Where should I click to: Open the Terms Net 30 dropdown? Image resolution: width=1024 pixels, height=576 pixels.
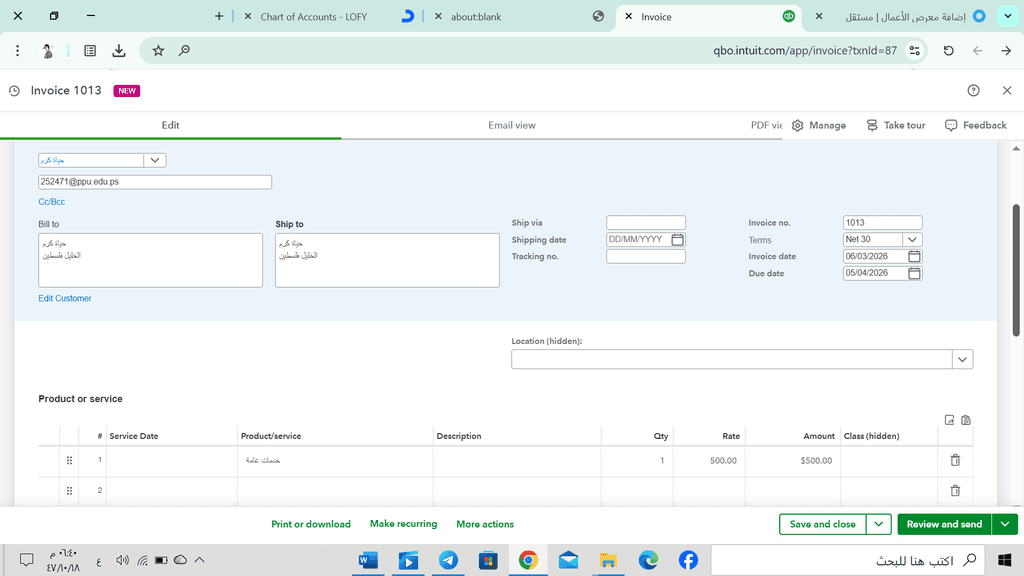tap(911, 240)
